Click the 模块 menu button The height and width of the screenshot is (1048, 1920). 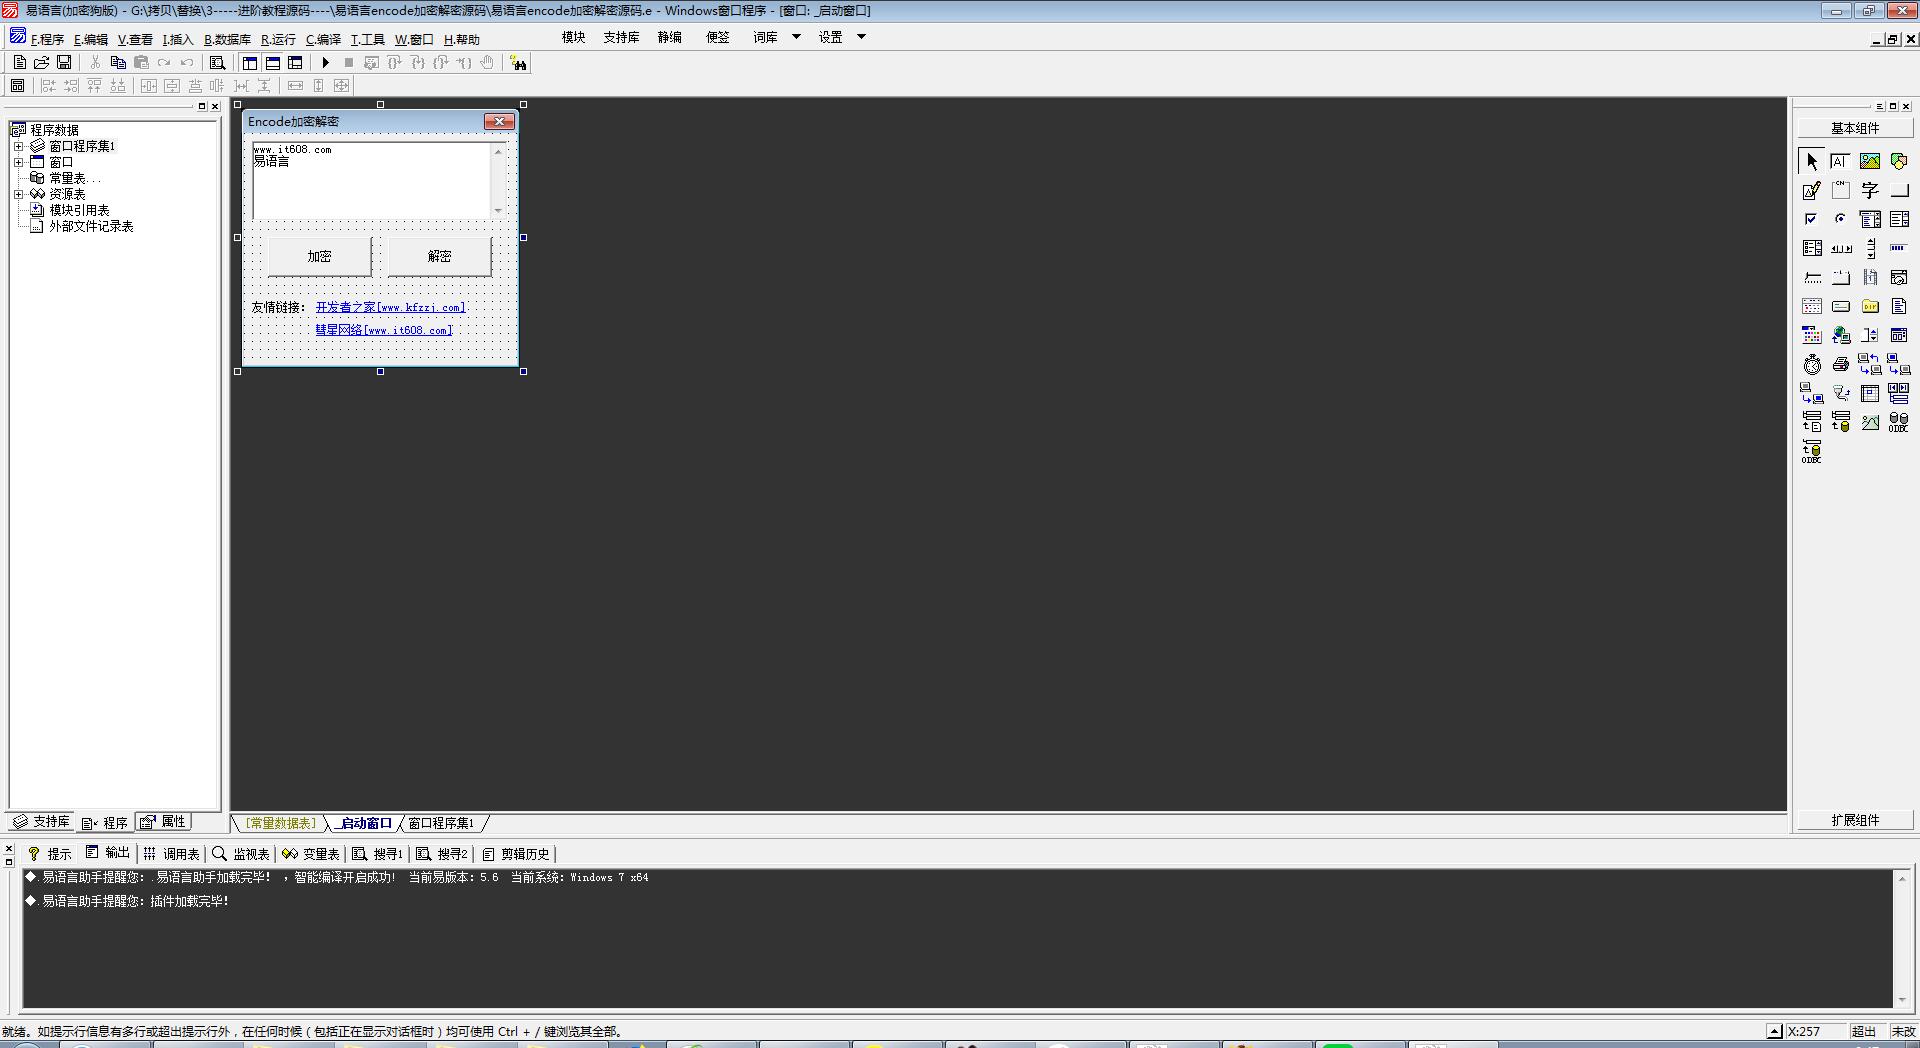pyautogui.click(x=573, y=37)
